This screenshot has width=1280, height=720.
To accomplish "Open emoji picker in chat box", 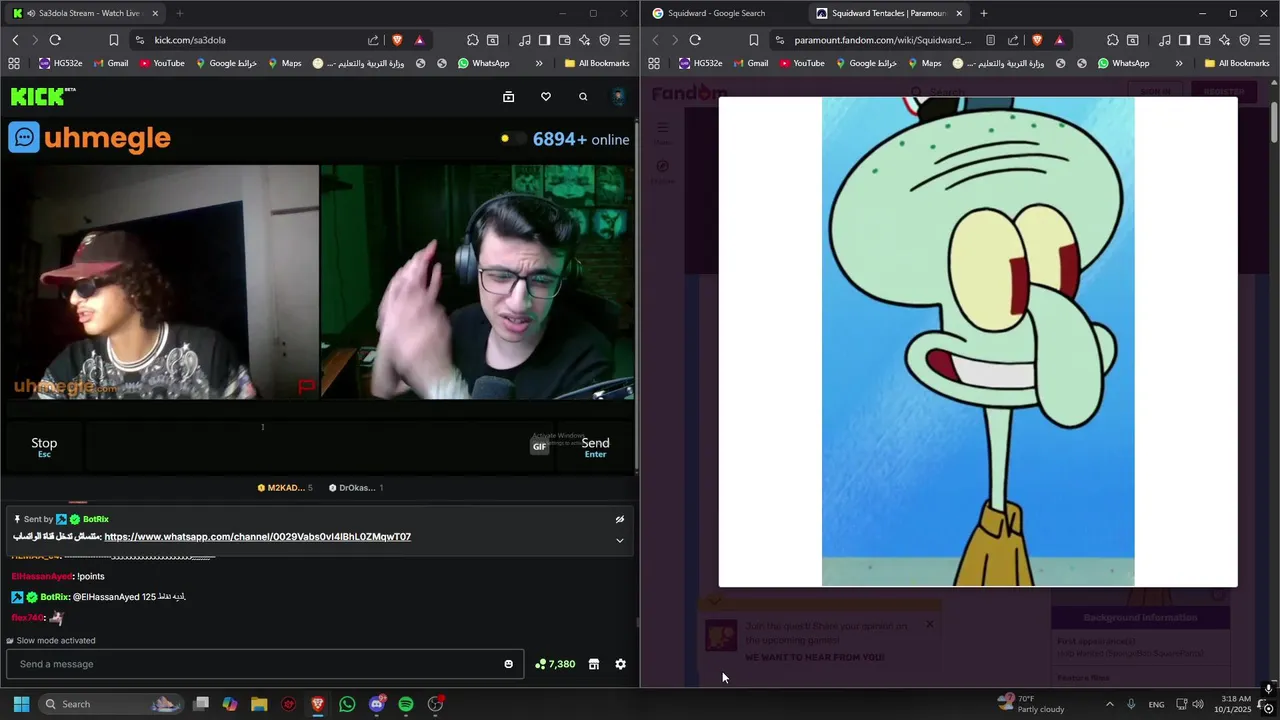I will pyautogui.click(x=508, y=664).
